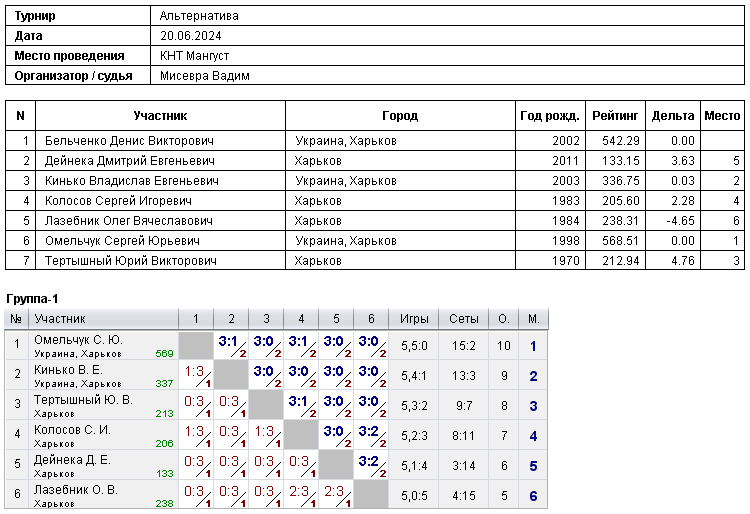
Task: Click games result '5,5:0'
Action: click(414, 346)
